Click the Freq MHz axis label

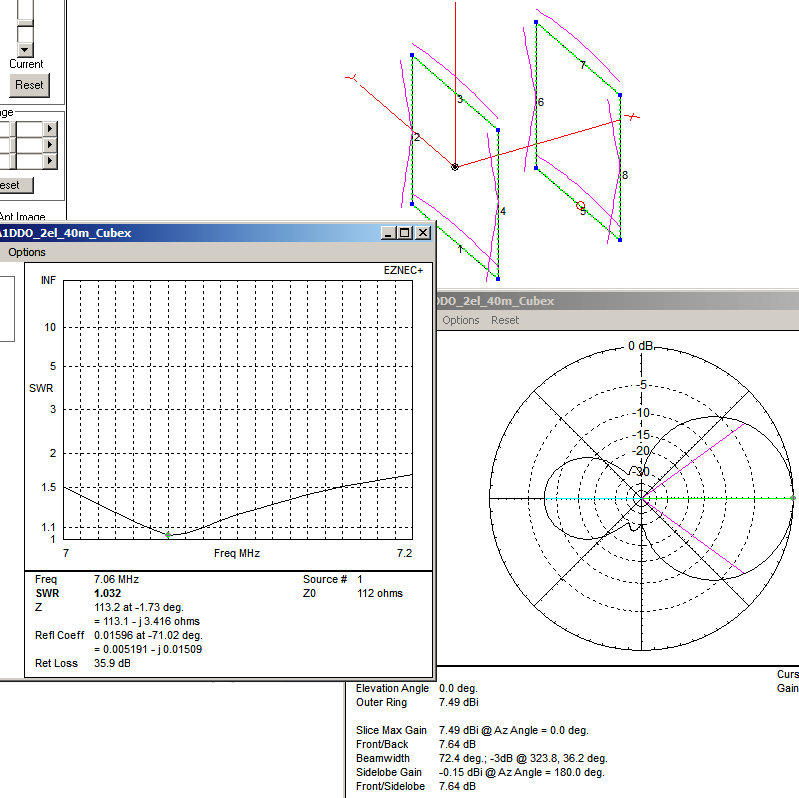[237, 553]
